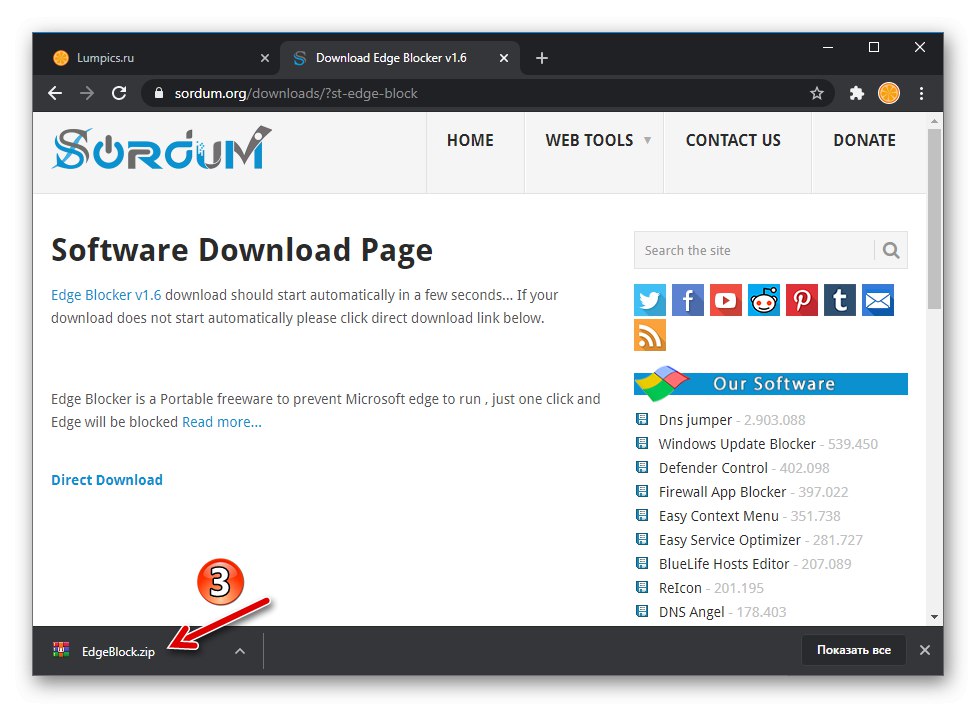Image resolution: width=976 pixels, height=708 pixels.
Task: Expand the EdgeBlock.zip download options chevron
Action: pyautogui.click(x=240, y=651)
